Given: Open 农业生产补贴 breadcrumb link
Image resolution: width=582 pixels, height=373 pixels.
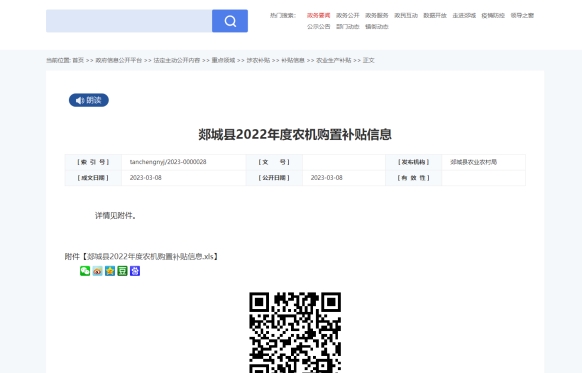Looking at the screenshot, I should pos(334,60).
